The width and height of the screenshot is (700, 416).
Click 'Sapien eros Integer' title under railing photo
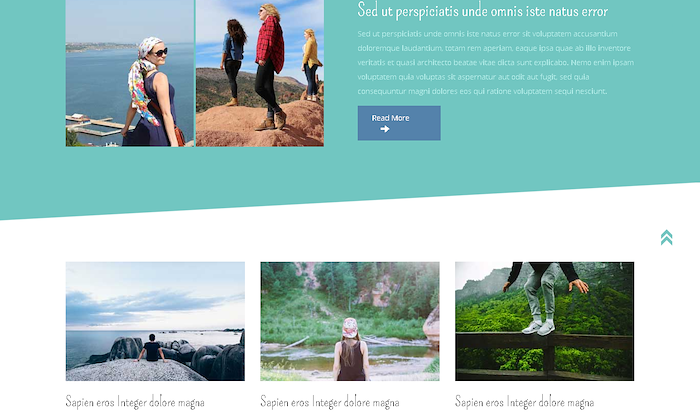(x=524, y=402)
